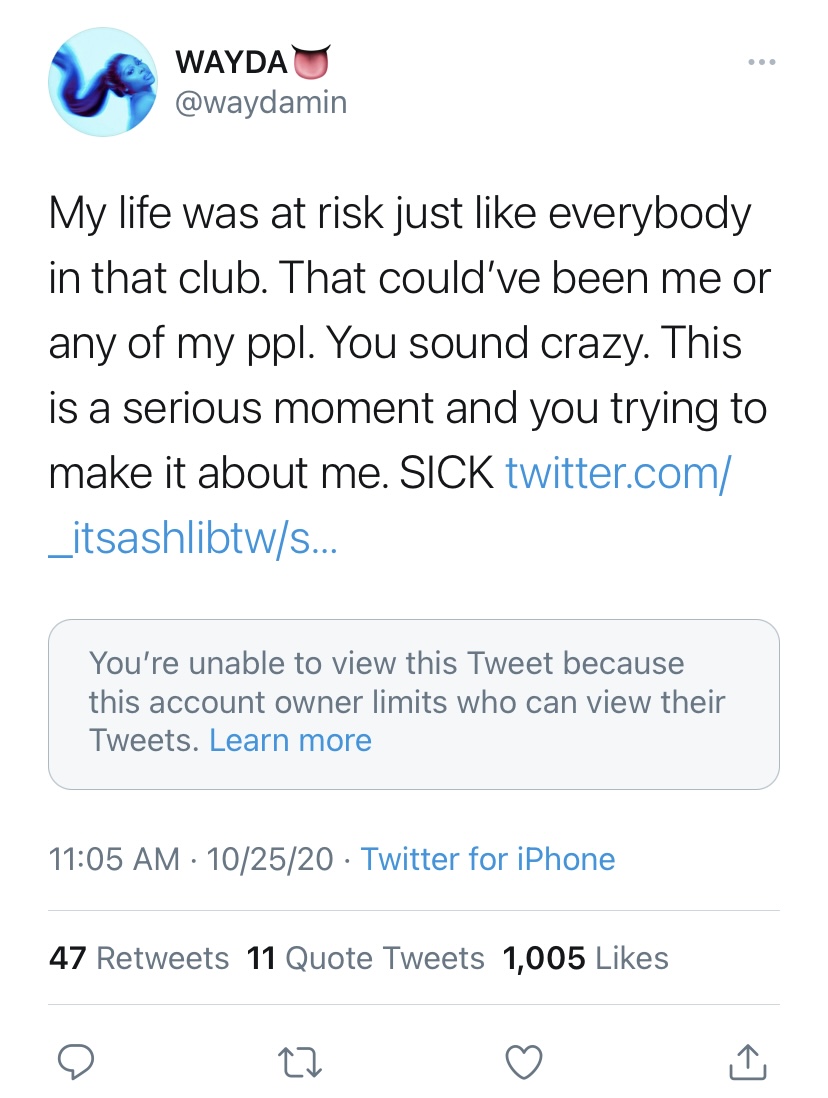Open the more options ellipsis menu

coord(763,62)
